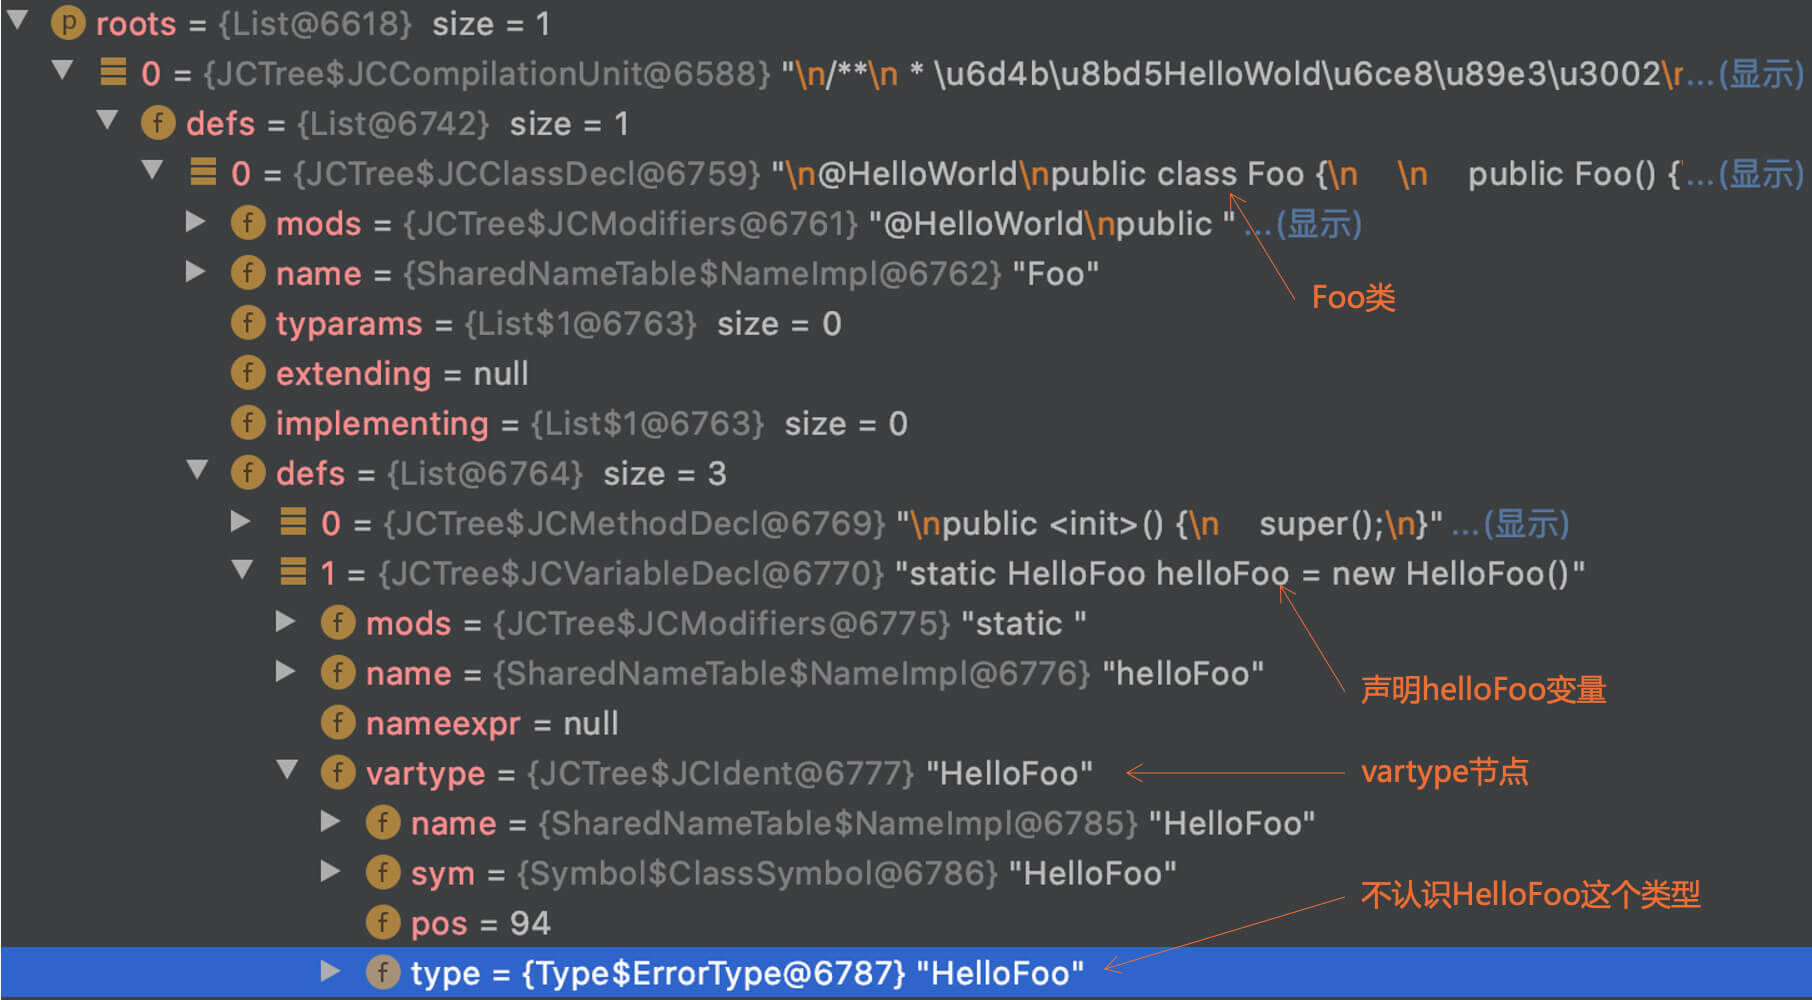Screen dimensions: 1812x1000
Task: Expand the JCModifiers @HelloWorld mods node
Action: (x=196, y=222)
